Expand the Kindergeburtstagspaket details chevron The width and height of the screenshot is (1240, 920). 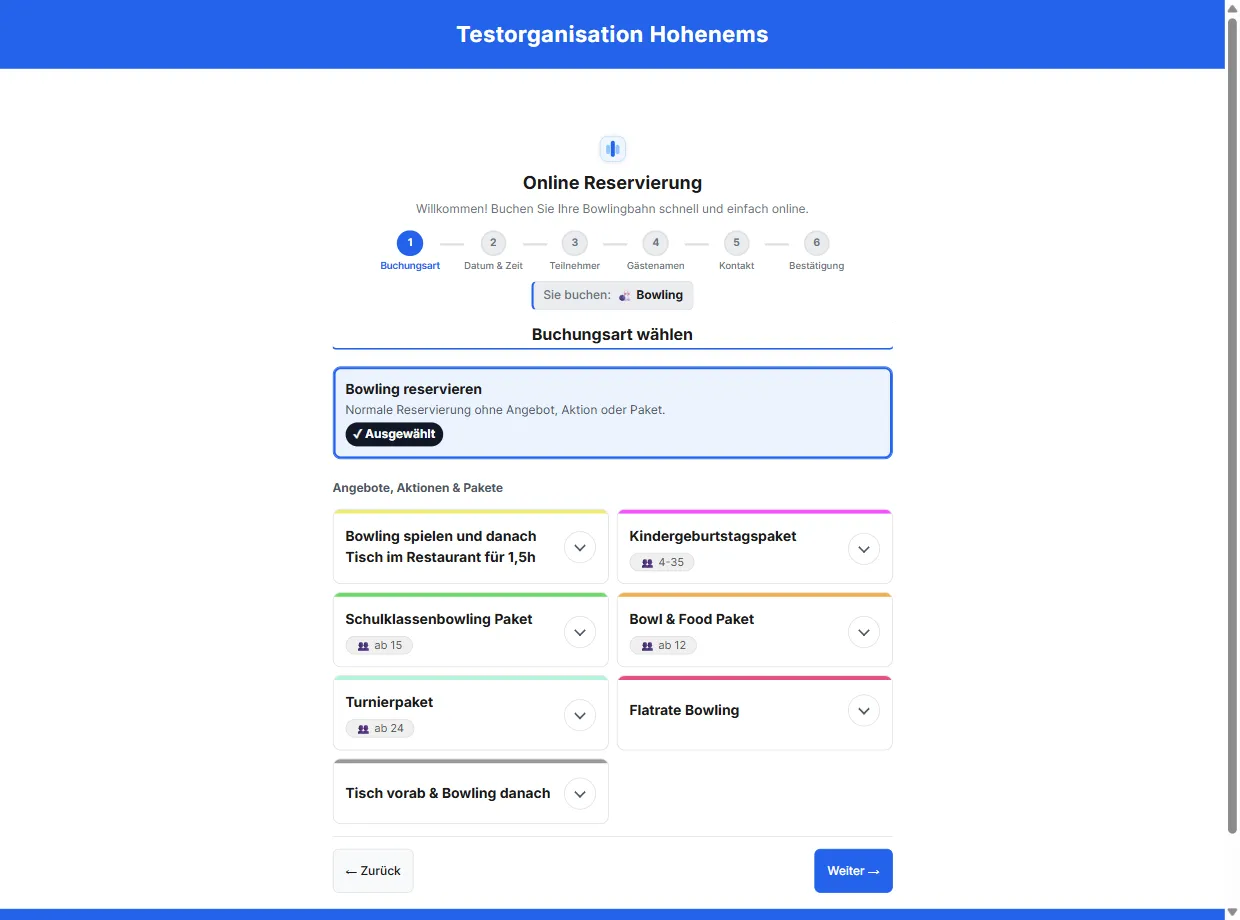[864, 547]
